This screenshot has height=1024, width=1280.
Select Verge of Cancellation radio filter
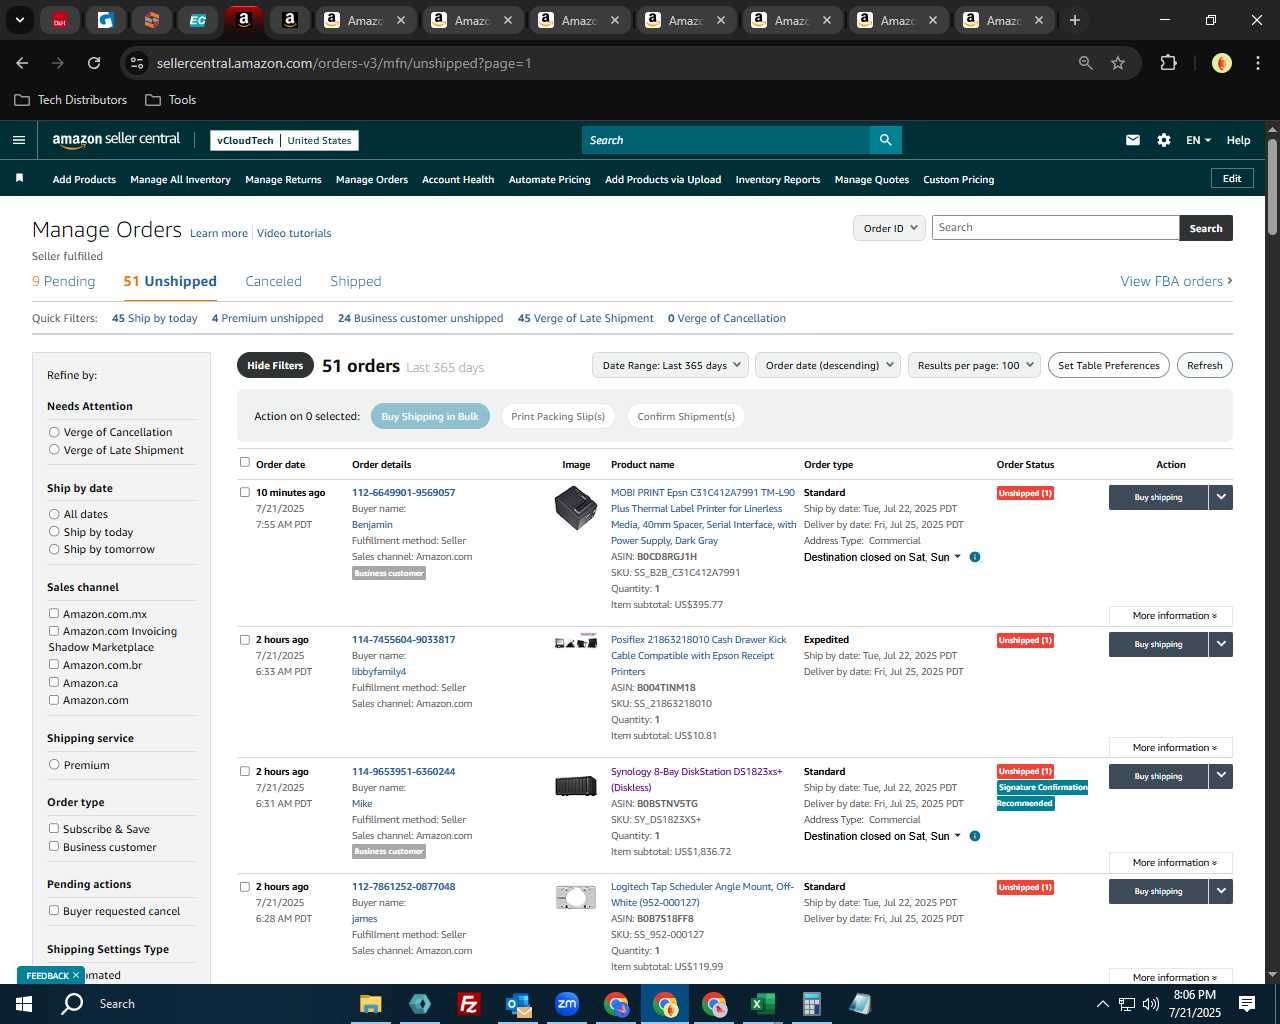tap(54, 432)
